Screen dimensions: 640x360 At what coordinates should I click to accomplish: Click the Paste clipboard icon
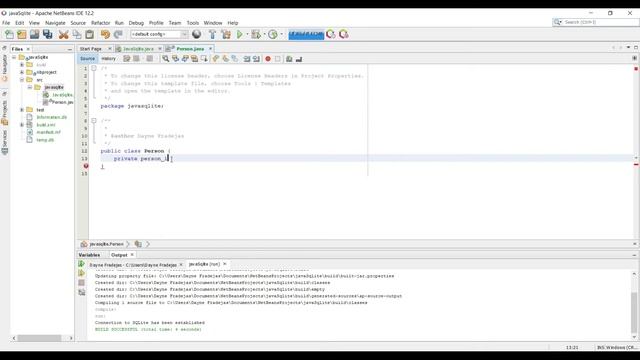(x=90, y=34)
